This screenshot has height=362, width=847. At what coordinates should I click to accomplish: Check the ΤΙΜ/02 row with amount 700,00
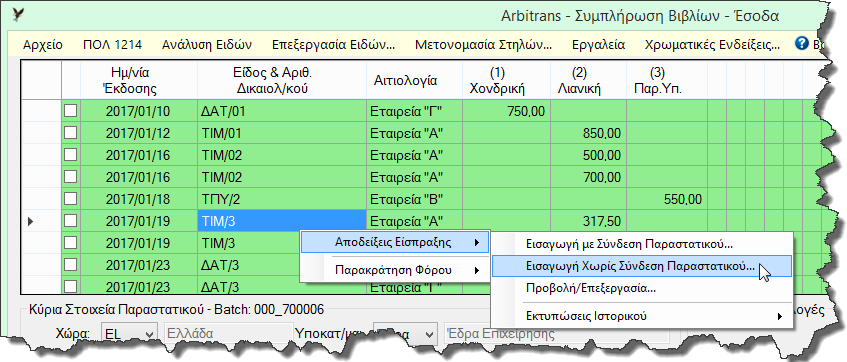tap(71, 177)
